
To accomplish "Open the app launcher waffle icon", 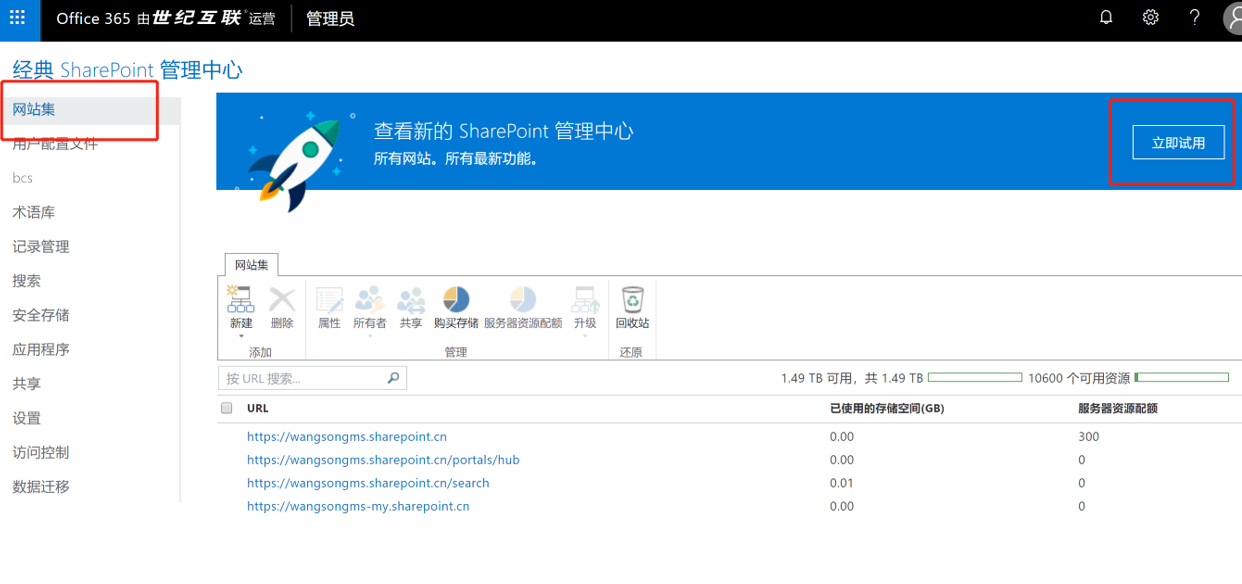I will [17, 18].
